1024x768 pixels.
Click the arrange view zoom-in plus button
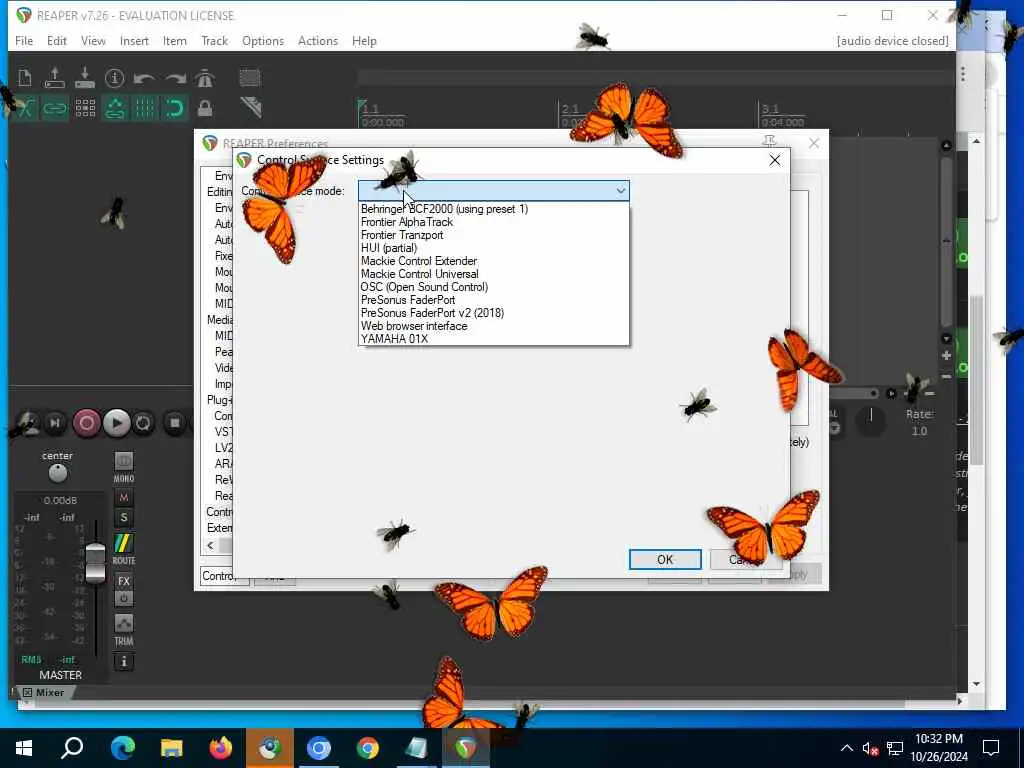click(x=946, y=355)
